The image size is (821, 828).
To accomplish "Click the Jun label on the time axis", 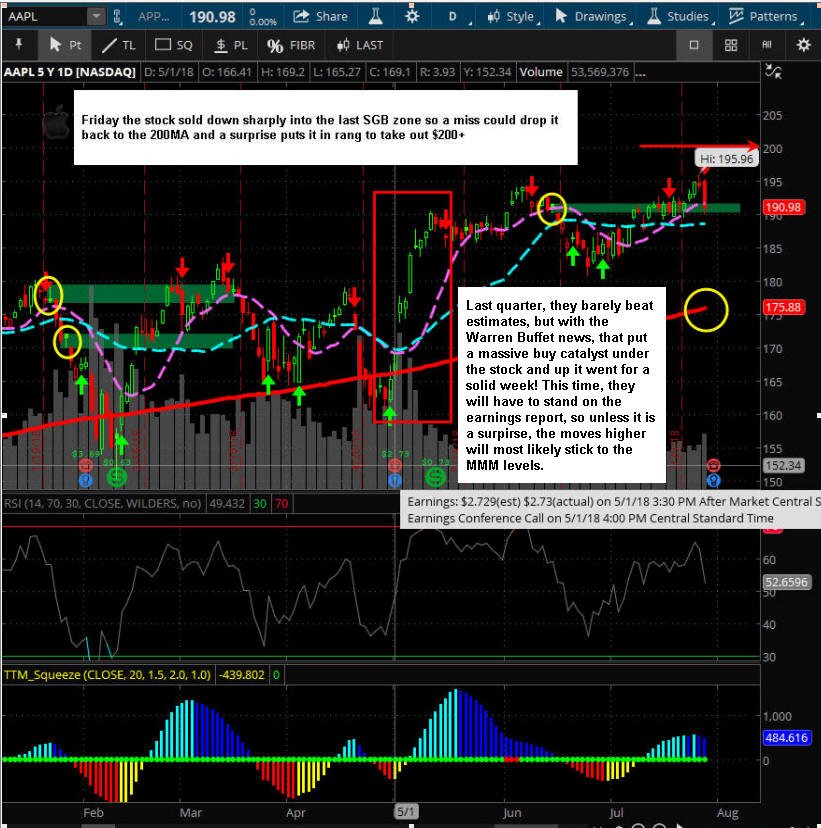I will point(512,813).
